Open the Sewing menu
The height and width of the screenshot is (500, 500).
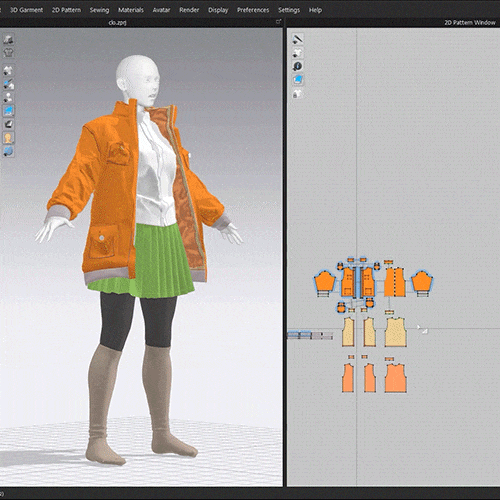click(x=99, y=10)
